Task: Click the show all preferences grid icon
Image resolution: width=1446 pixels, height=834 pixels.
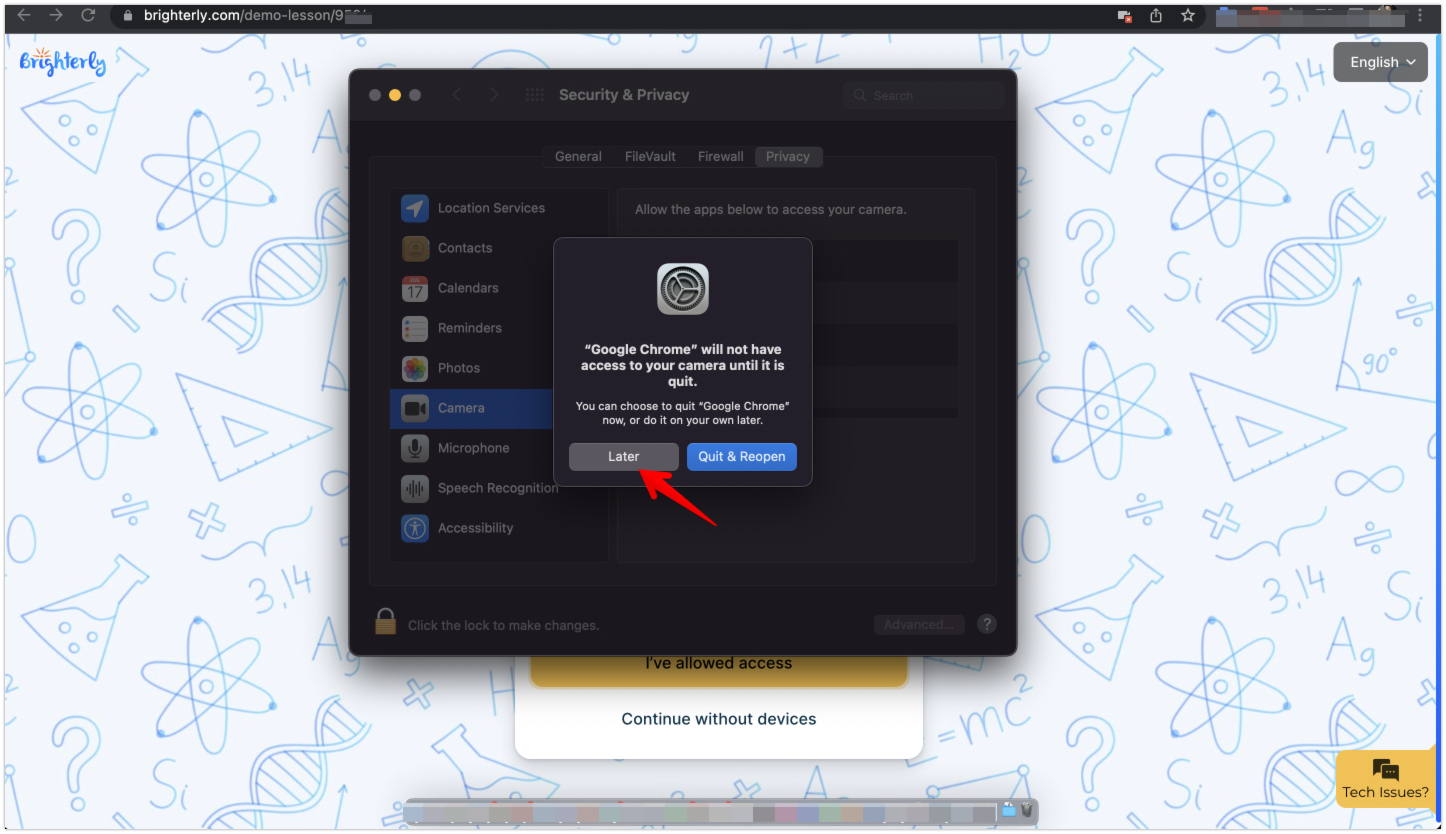Action: 535,95
